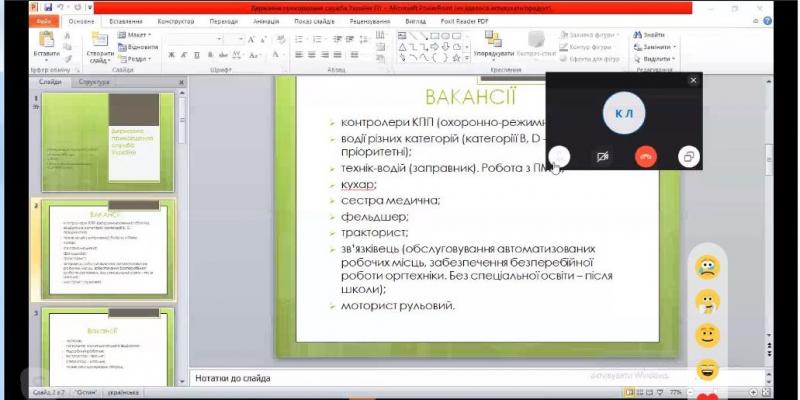800x400 pixels.
Task: Click the Paste (Вставити) clipboard icon
Action: 45,40
